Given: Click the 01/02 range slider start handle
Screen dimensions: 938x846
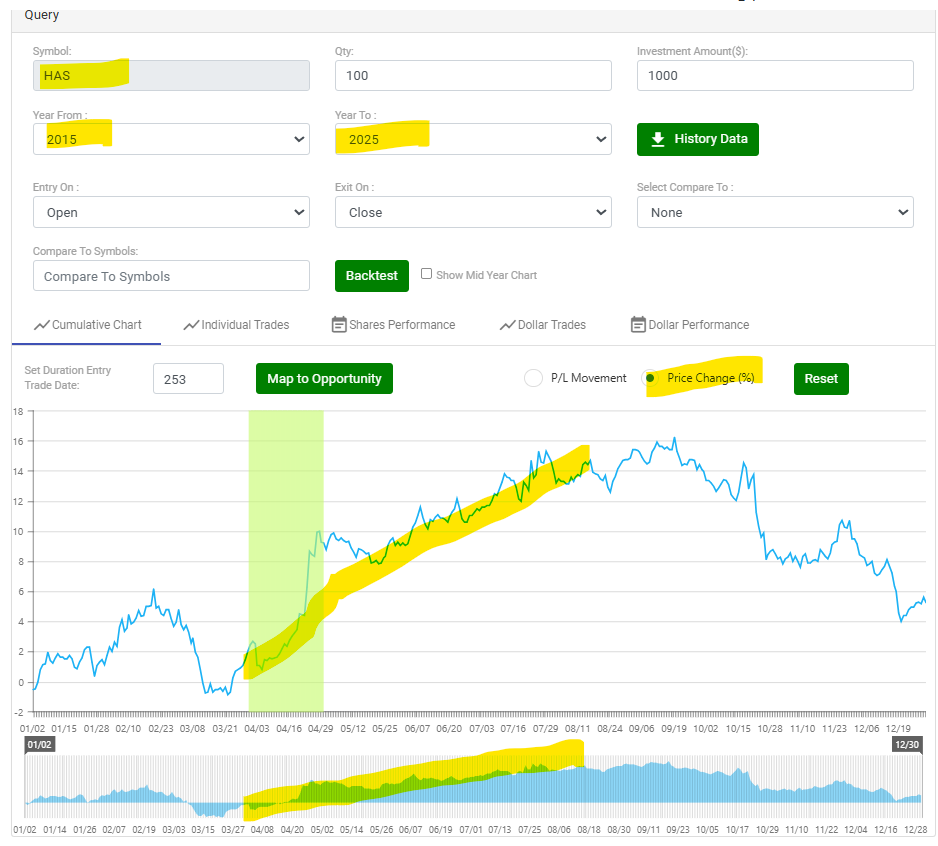Looking at the screenshot, I should pos(39,745).
